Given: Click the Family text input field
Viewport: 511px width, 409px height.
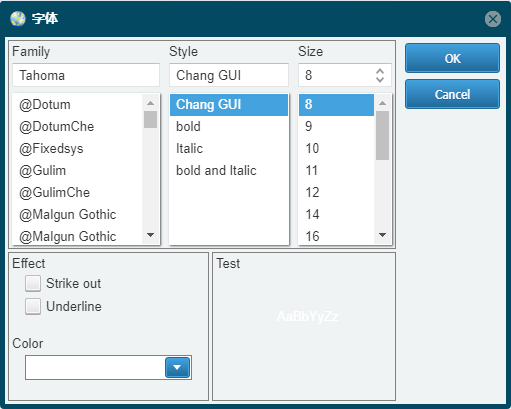Looking at the screenshot, I should coord(86,75).
